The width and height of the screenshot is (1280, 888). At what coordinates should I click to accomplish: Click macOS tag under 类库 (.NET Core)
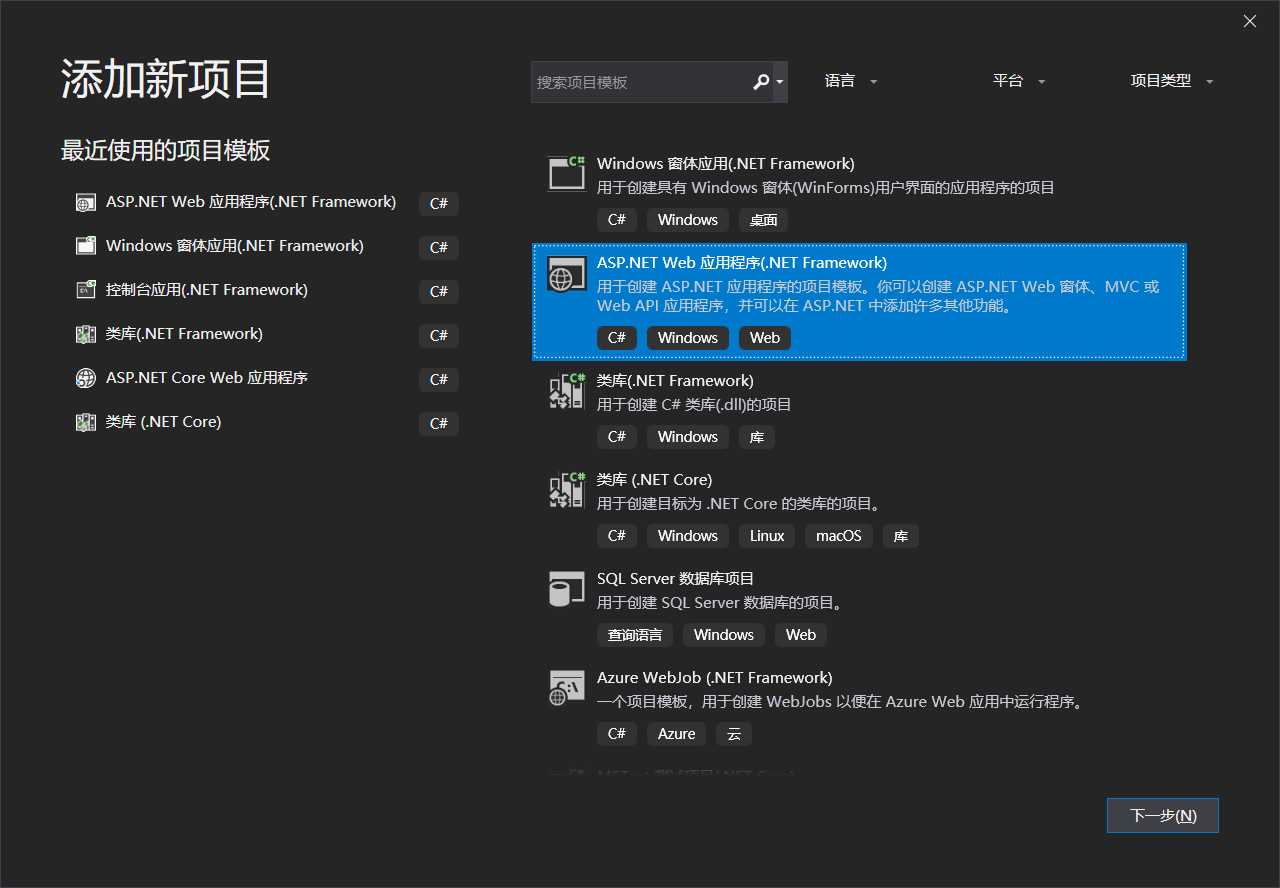point(839,536)
